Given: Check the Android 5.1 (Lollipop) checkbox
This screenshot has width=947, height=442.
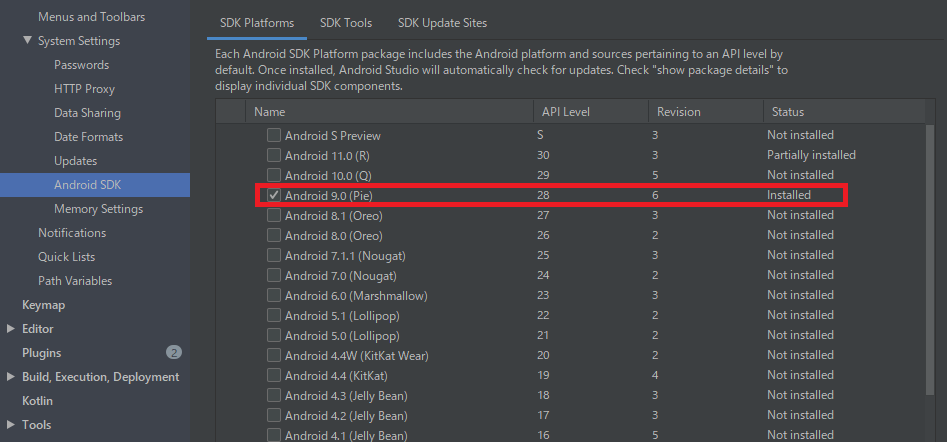Looking at the screenshot, I should [274, 315].
